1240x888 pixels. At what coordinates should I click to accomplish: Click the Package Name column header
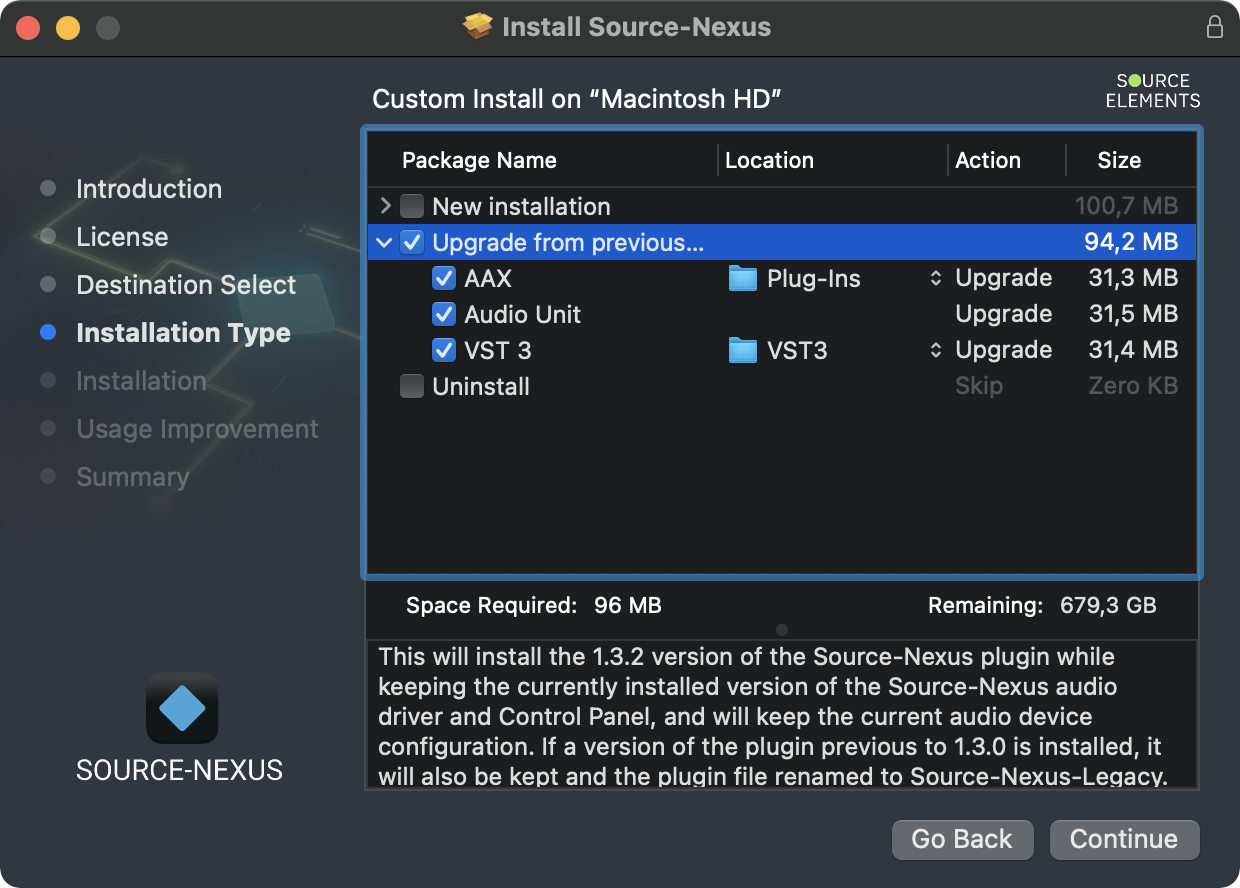(479, 161)
